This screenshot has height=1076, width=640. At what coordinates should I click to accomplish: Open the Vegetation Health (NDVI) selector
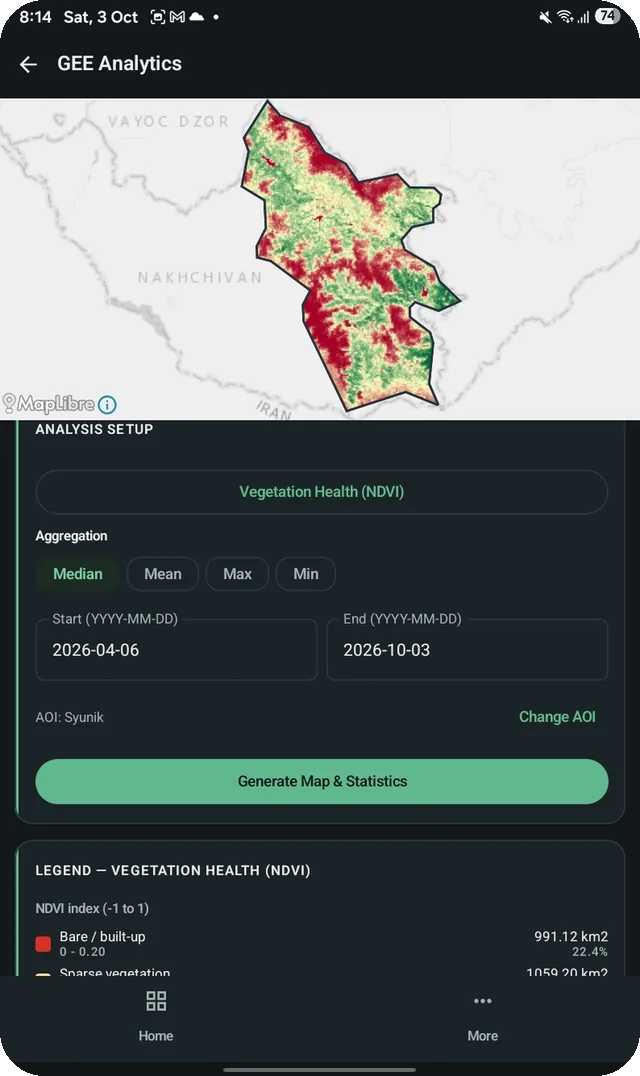click(x=322, y=492)
